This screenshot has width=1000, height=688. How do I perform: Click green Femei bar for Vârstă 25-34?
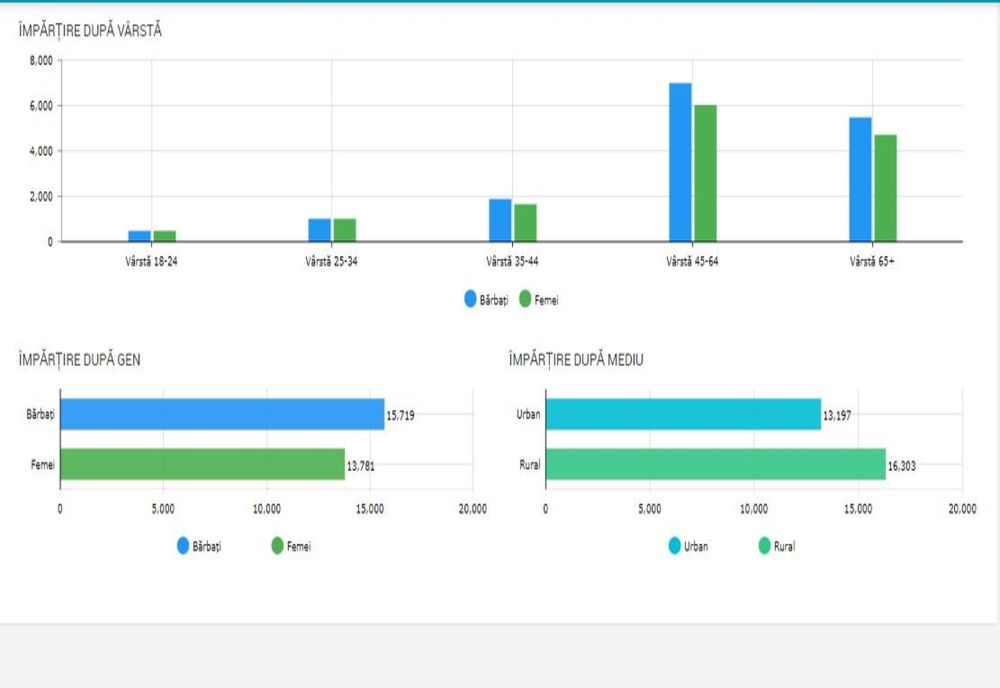[x=345, y=230]
